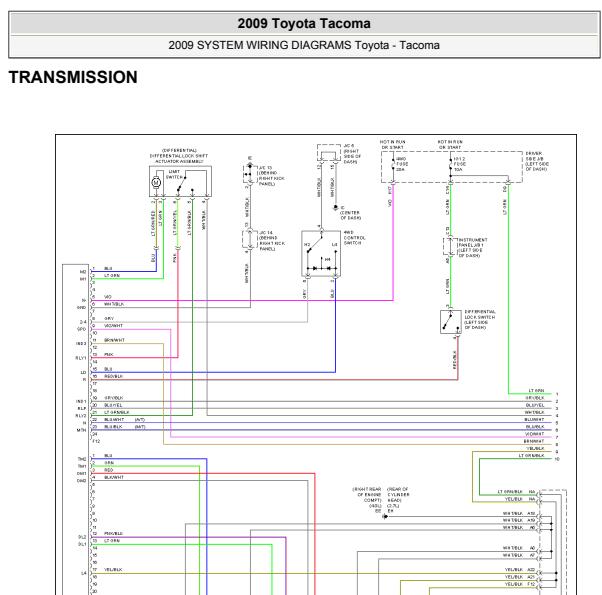Click the "(REAR OF CYLINDER HEAD)" ground location label
602x595 pixels.
[x=398, y=495]
